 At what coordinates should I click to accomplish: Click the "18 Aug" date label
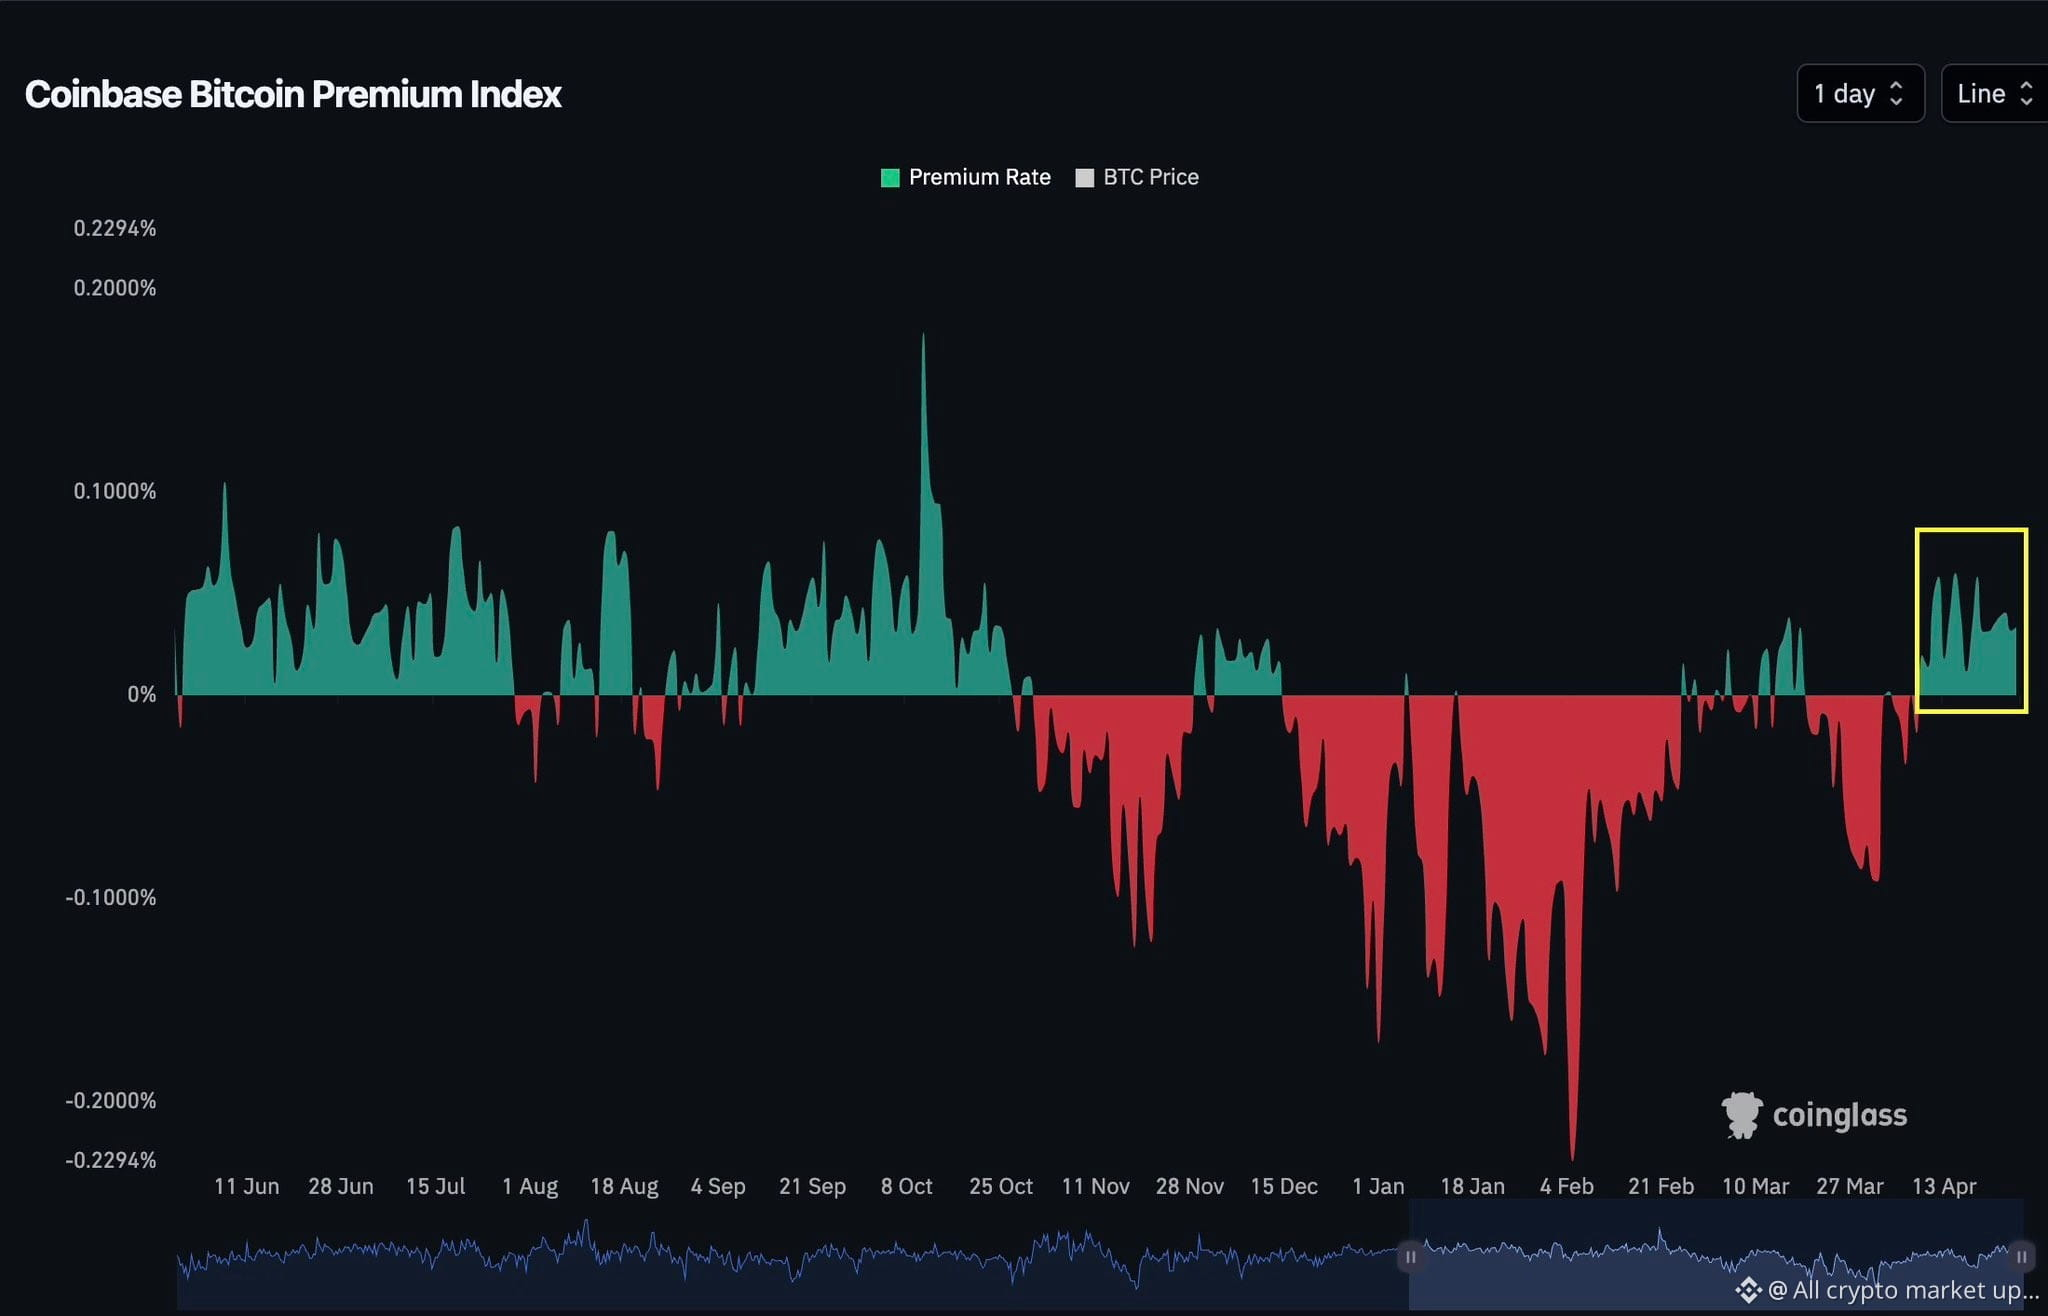click(624, 1186)
